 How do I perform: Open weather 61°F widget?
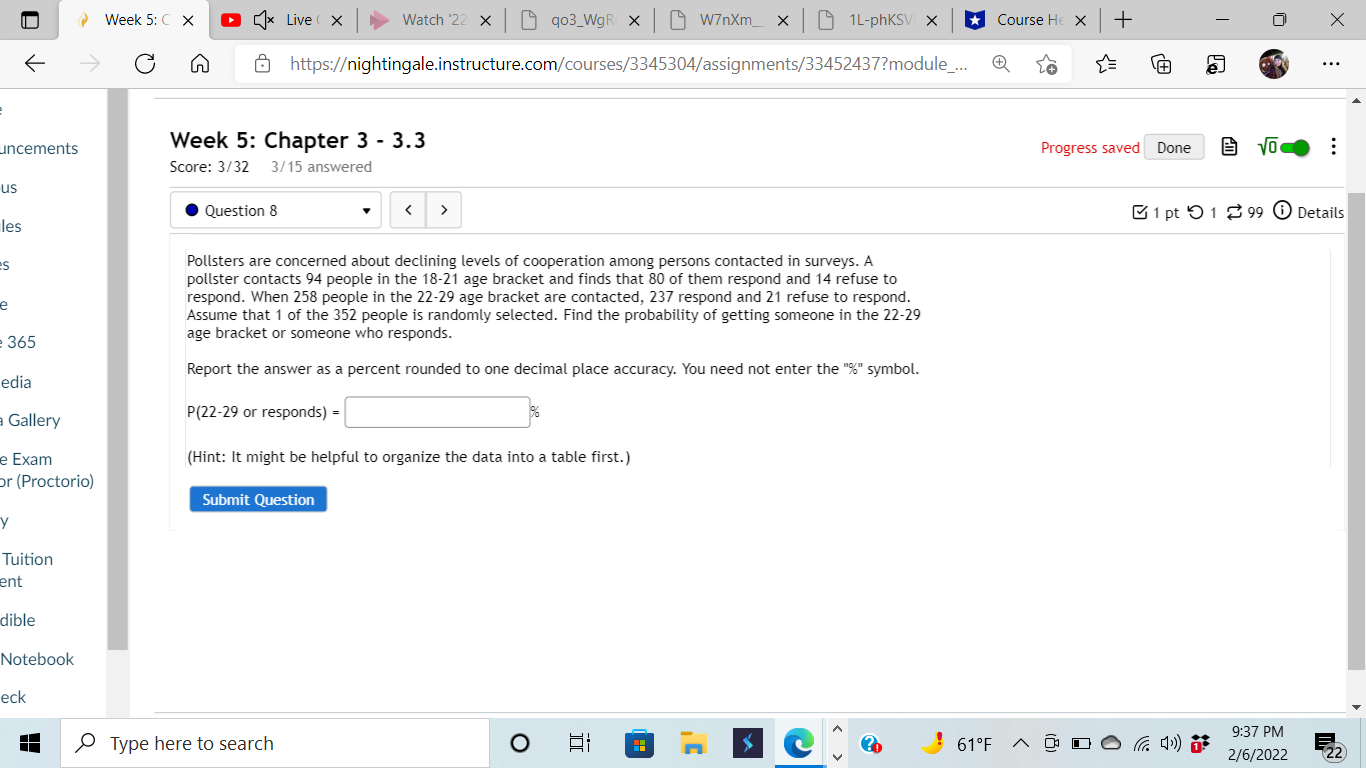(957, 743)
